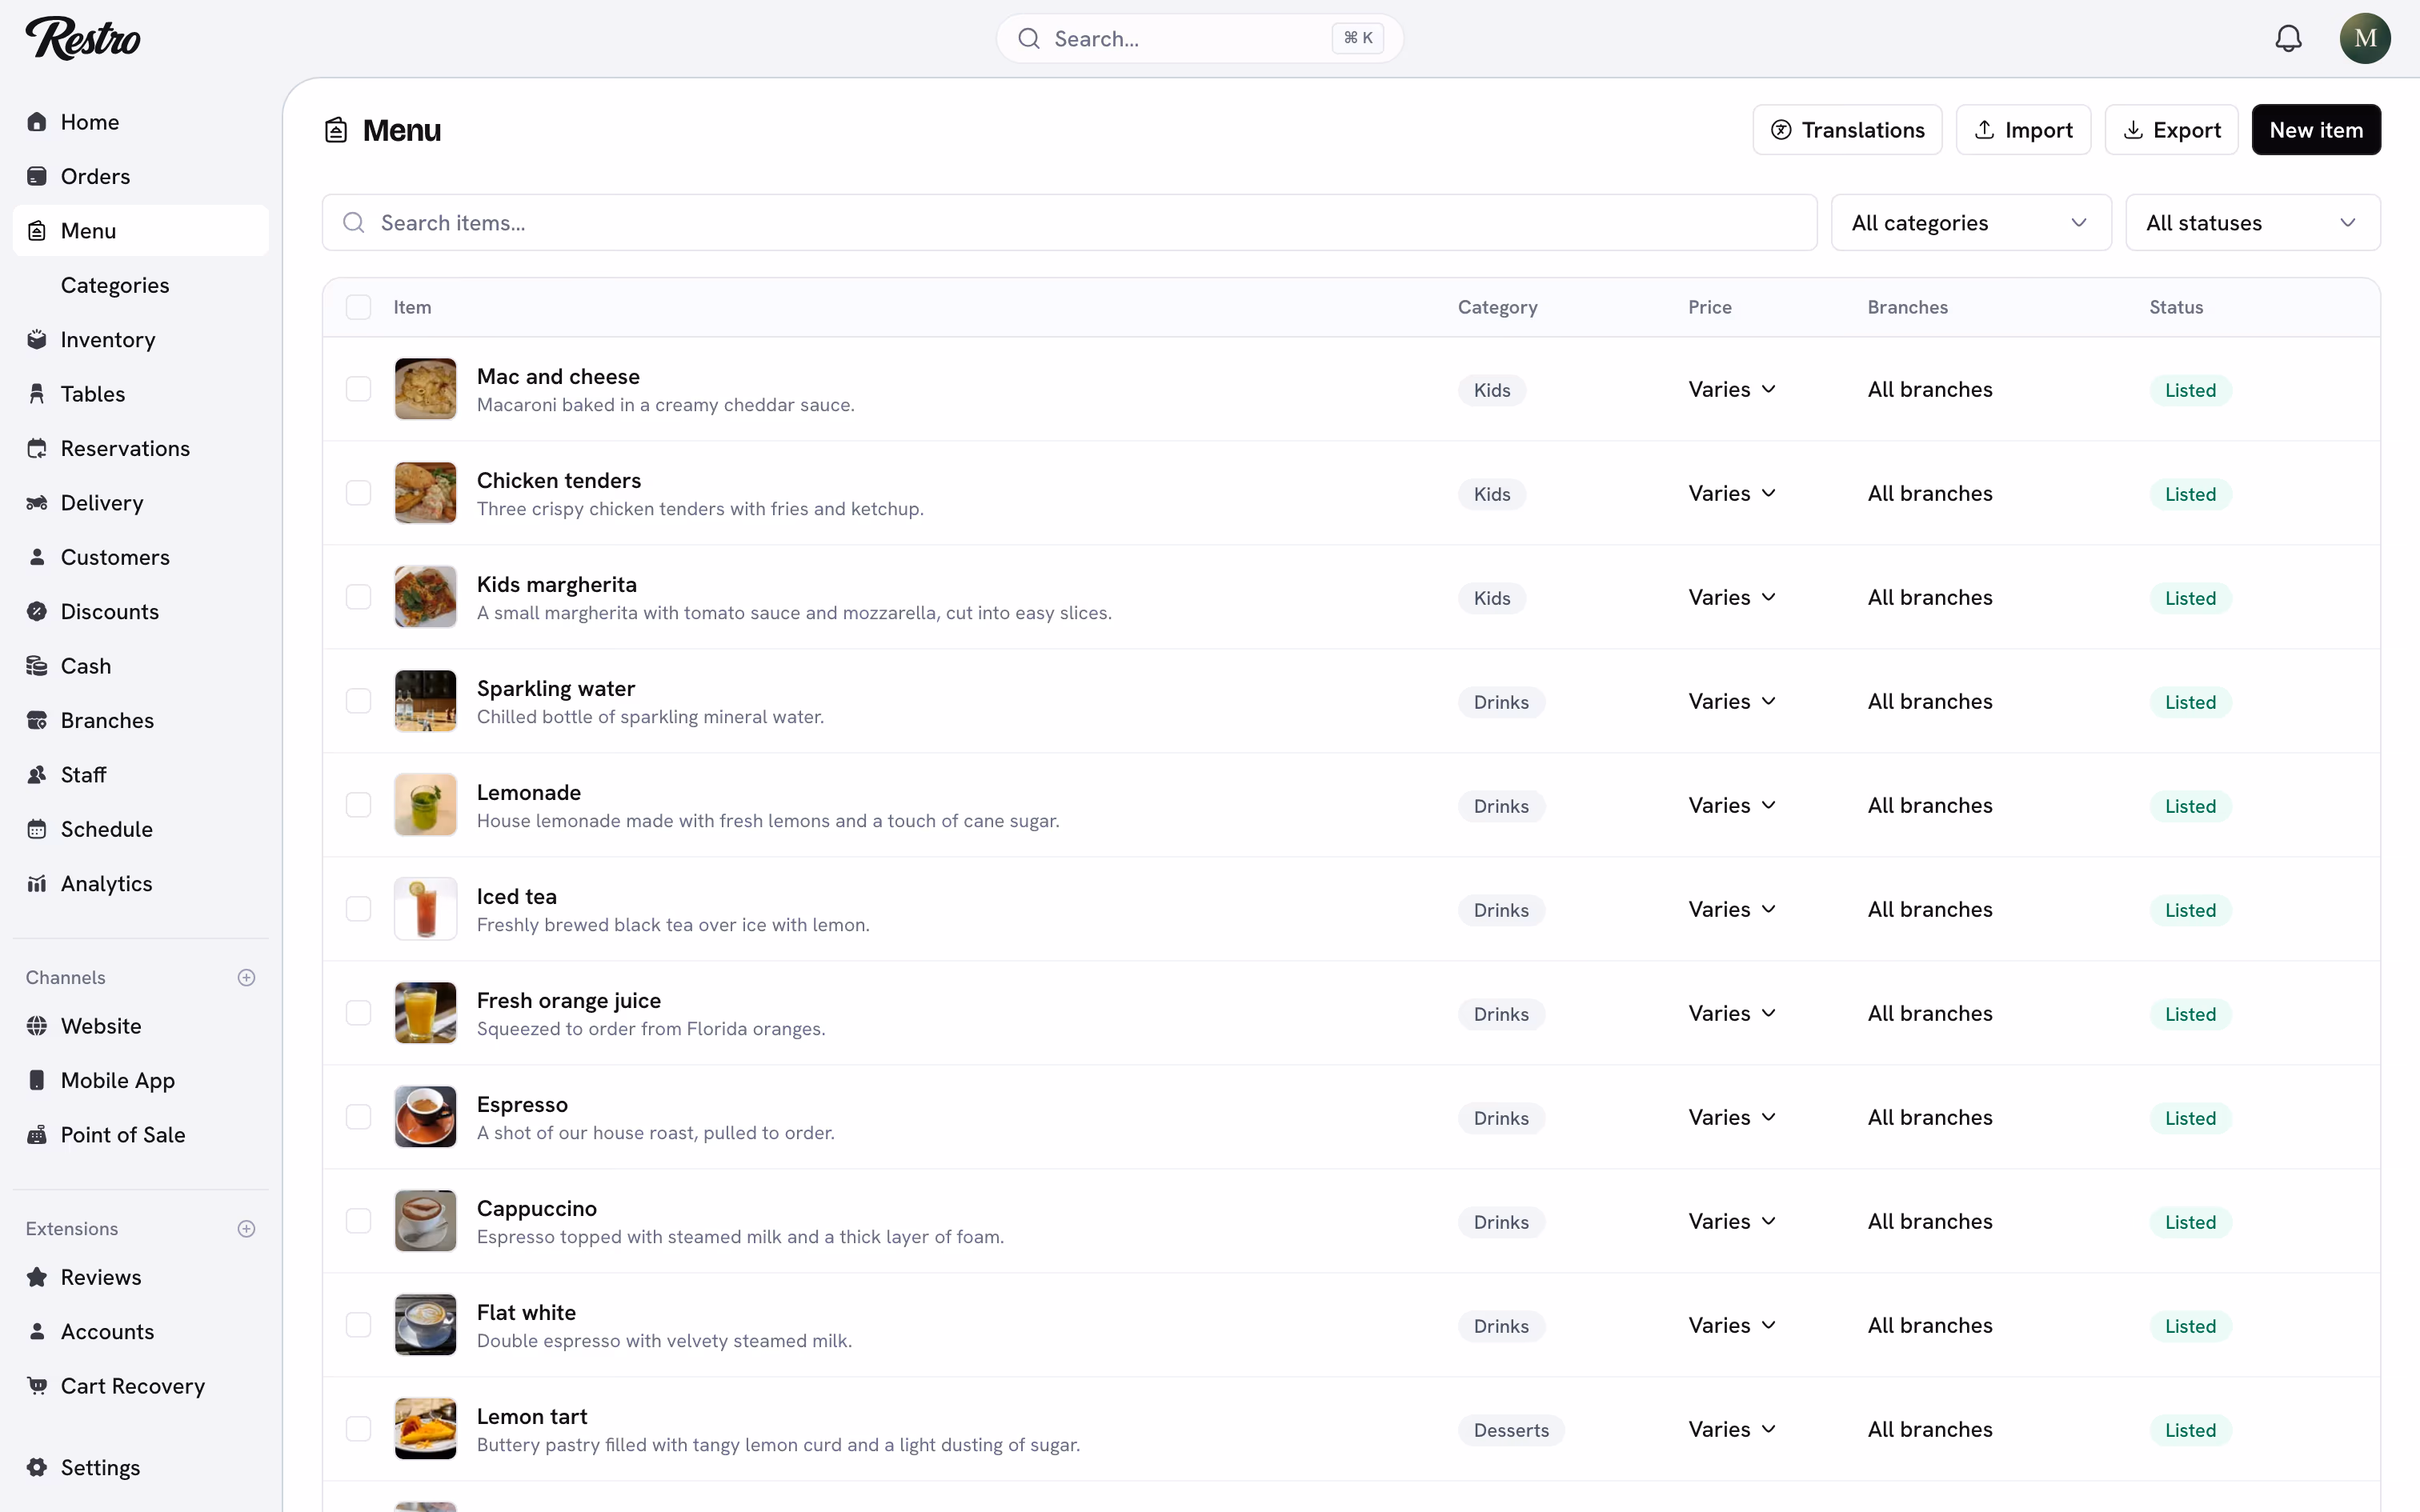Click the Website globe icon
Image resolution: width=2420 pixels, height=1512 pixels.
click(37, 1026)
